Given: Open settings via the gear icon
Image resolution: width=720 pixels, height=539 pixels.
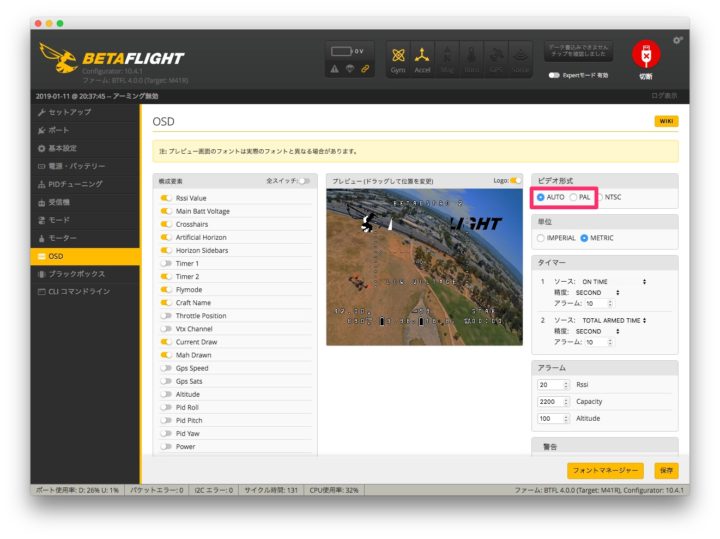Looking at the screenshot, I should 678,40.
